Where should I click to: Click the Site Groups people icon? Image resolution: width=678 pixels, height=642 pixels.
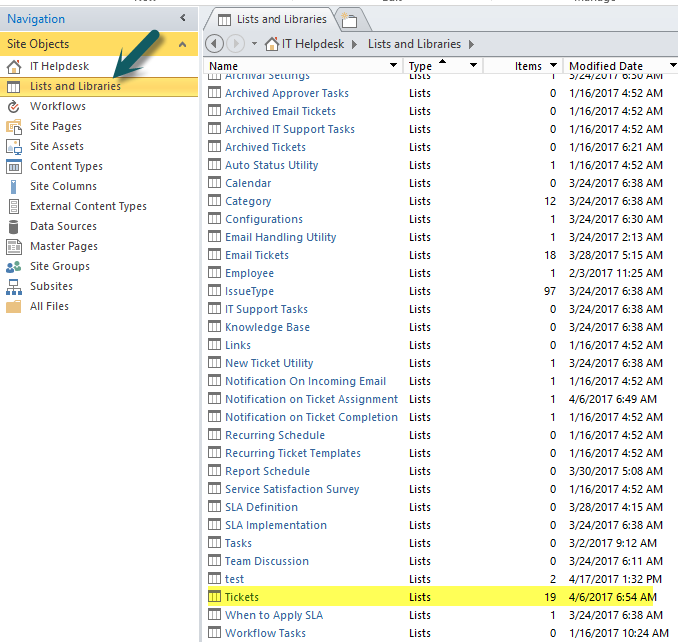(14, 267)
